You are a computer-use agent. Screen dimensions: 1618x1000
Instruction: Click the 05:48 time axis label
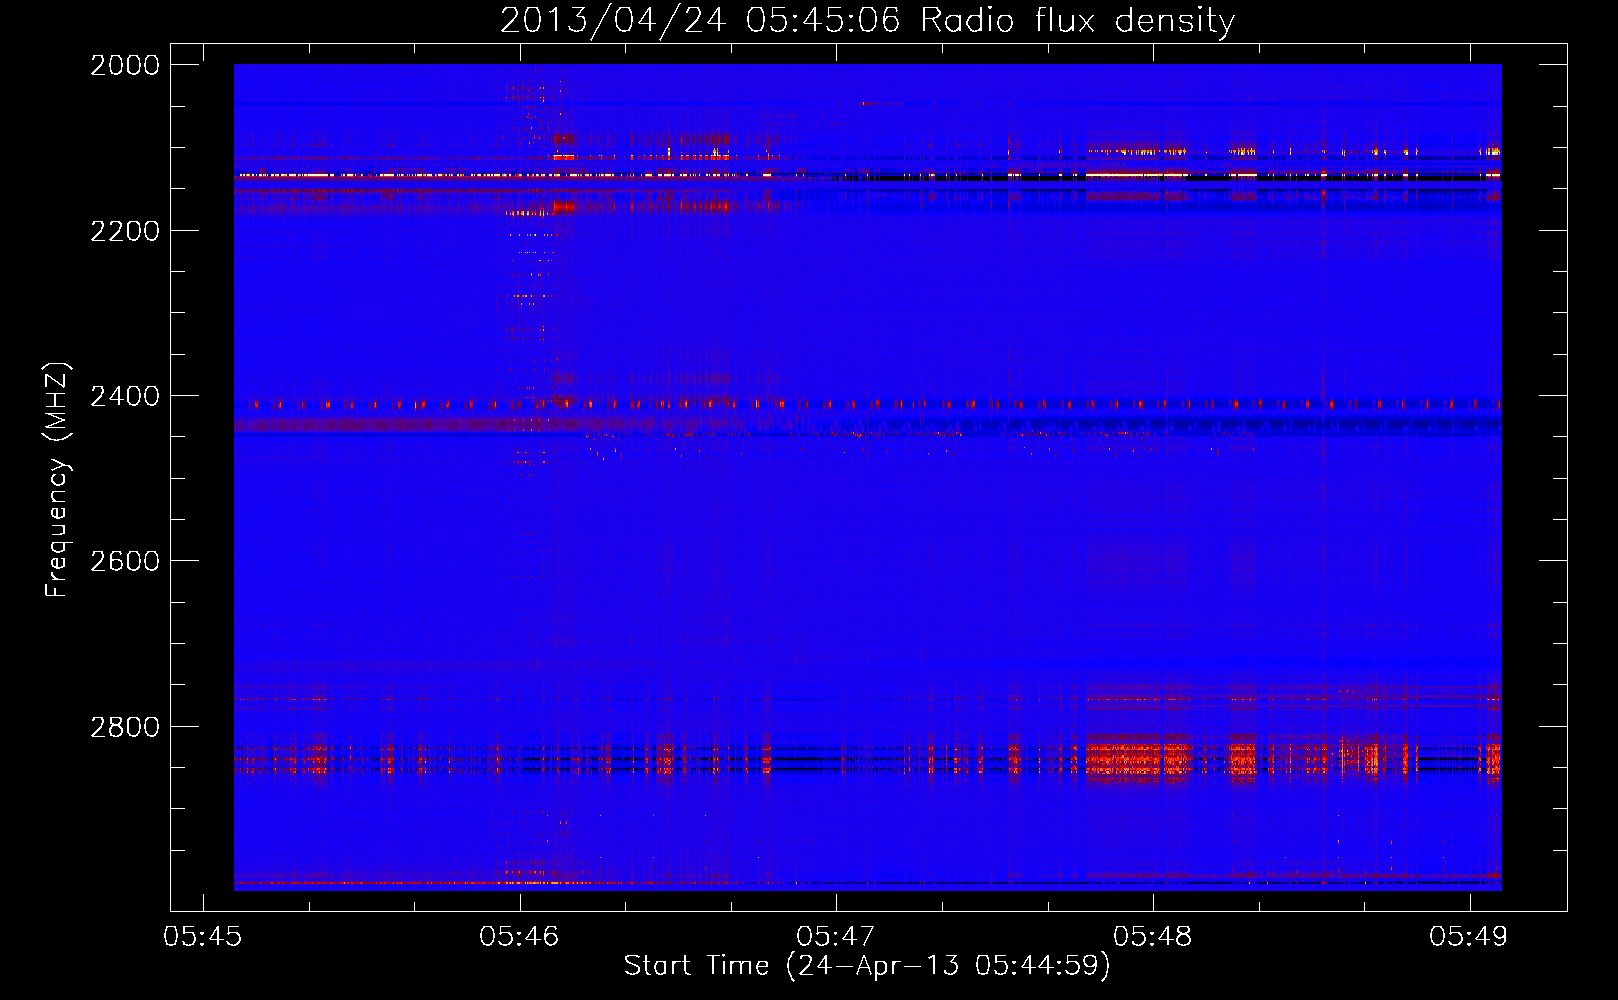tap(1152, 936)
